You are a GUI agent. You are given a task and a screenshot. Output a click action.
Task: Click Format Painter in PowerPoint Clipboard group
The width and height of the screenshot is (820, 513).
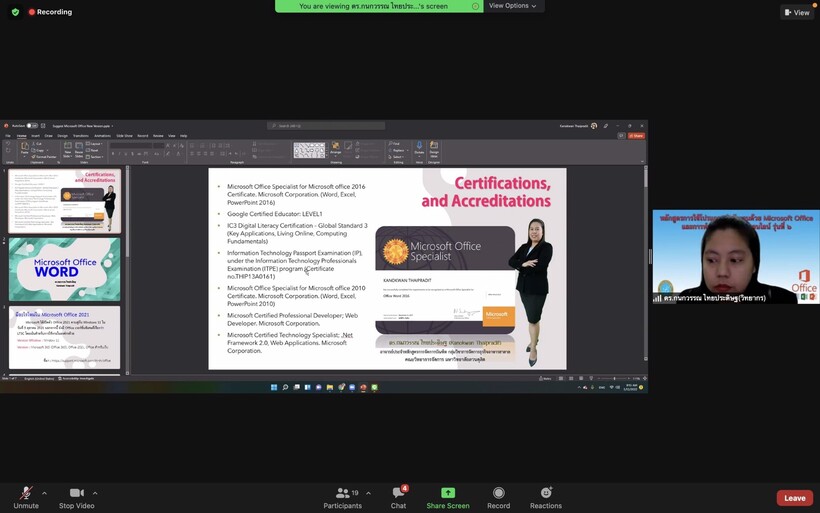click(x=44, y=157)
